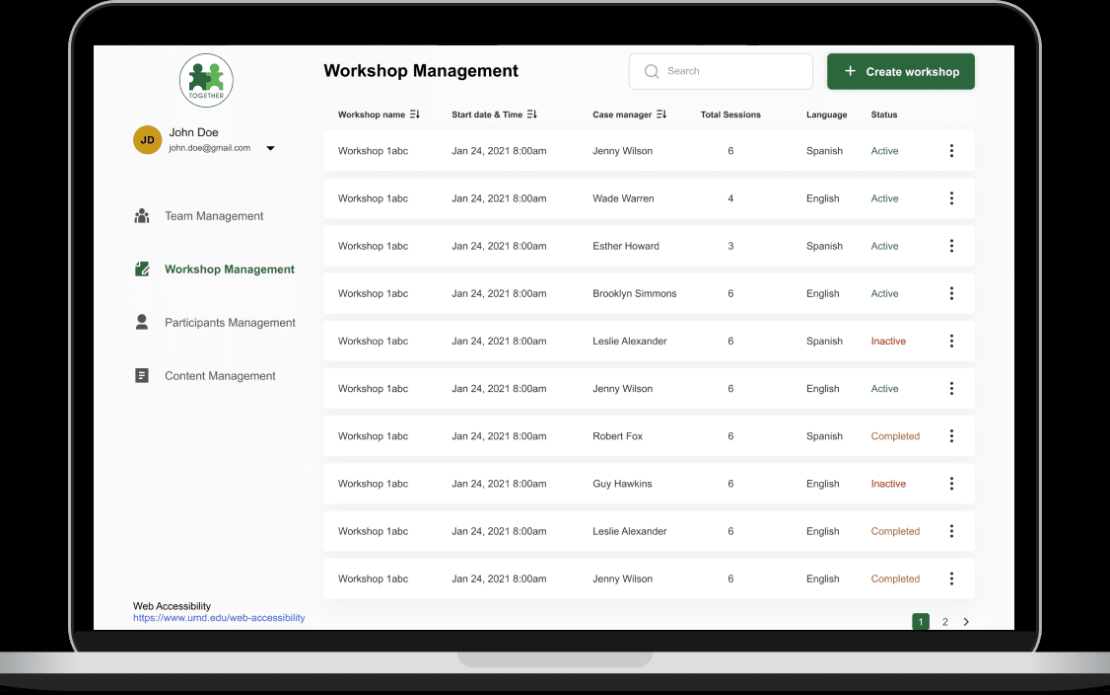Open options menu for Leslie Alexander Inactive row
Screen dimensions: 1110x695
coord(951,341)
